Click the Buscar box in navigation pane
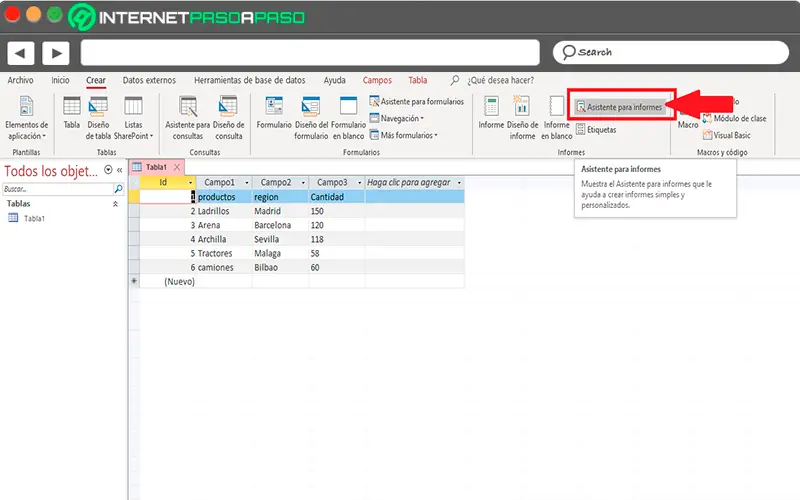 point(57,189)
